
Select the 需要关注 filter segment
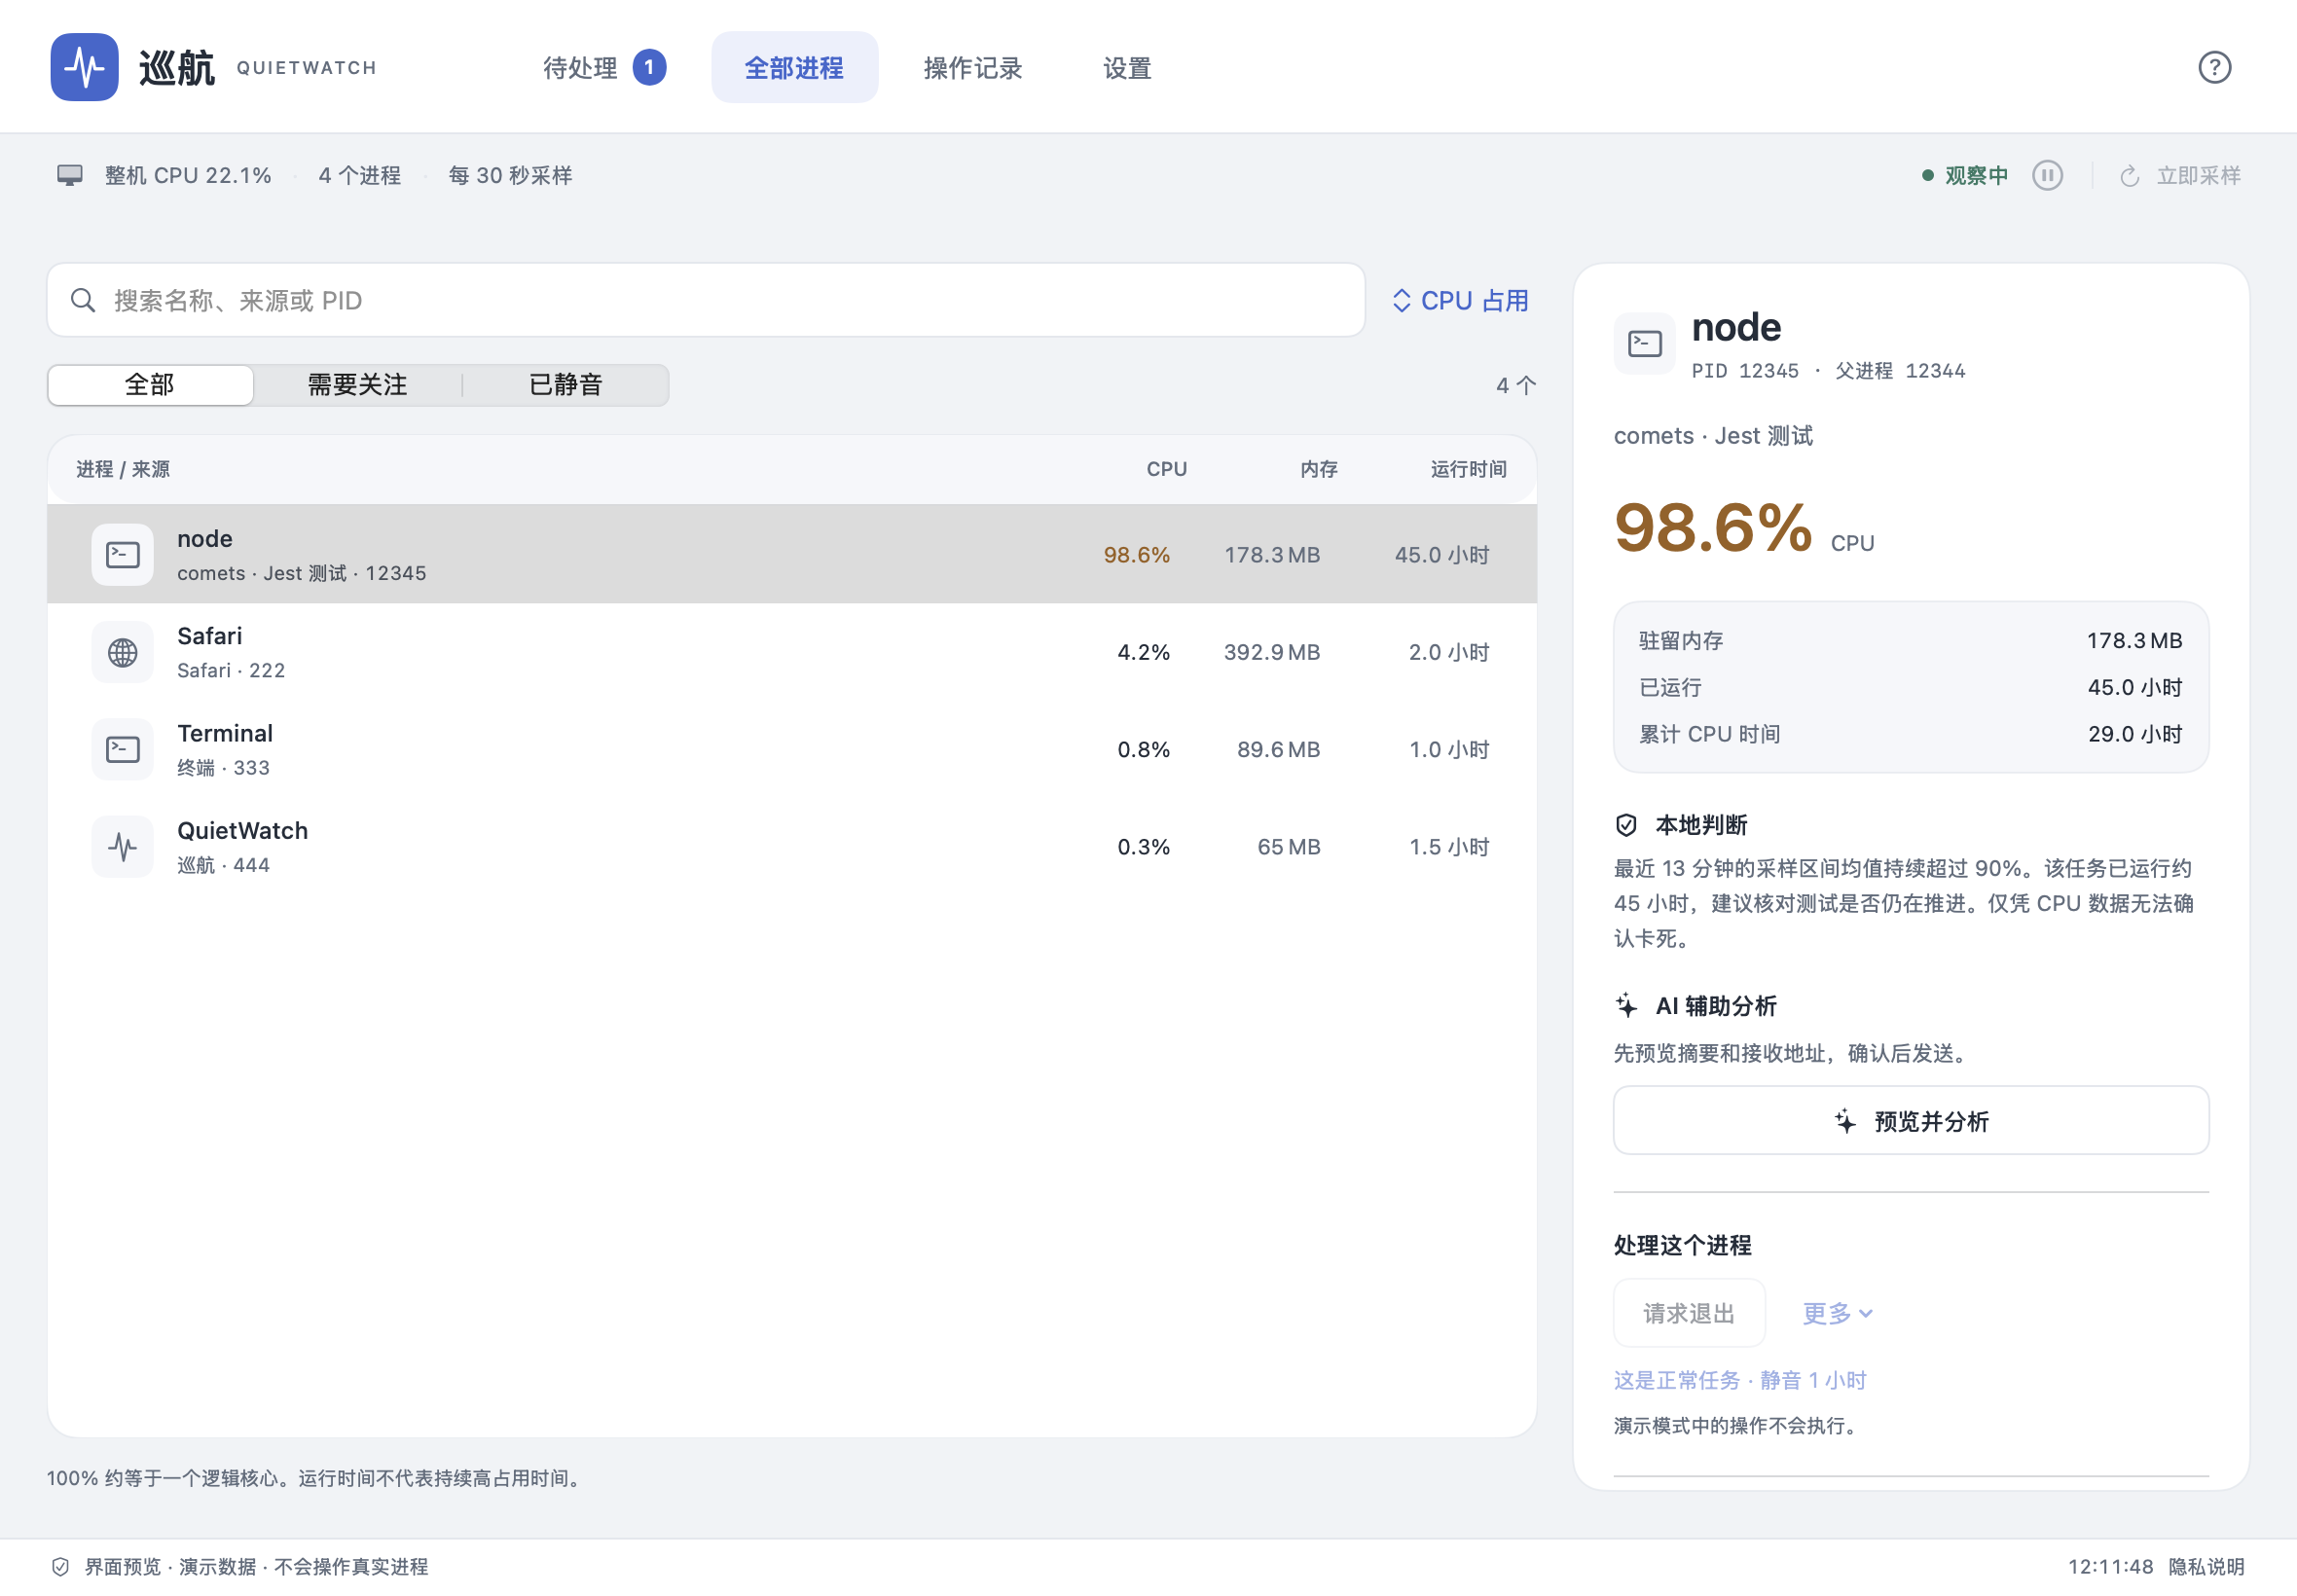tap(357, 385)
